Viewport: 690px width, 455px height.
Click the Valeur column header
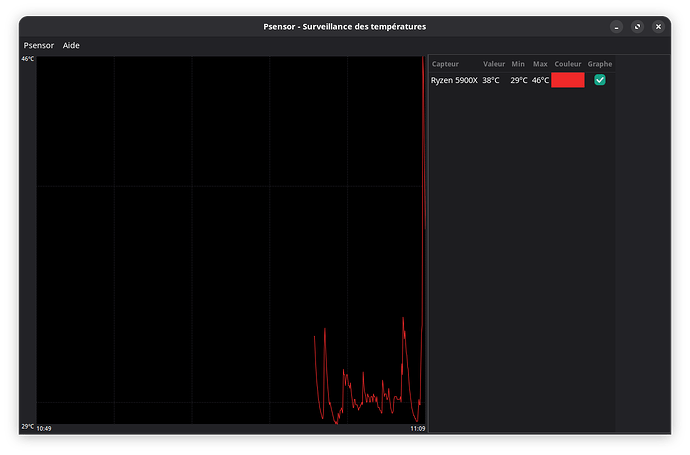pyautogui.click(x=494, y=64)
